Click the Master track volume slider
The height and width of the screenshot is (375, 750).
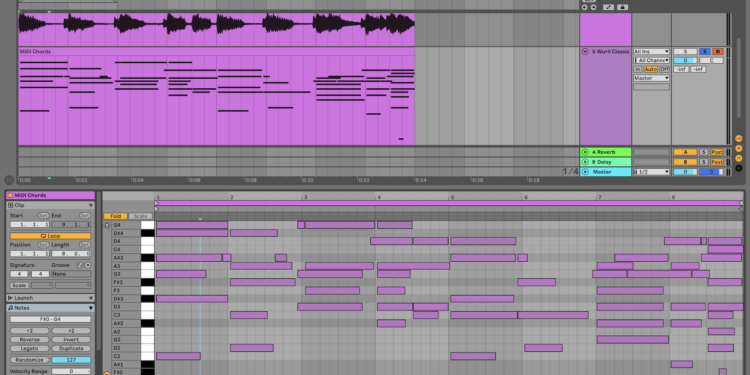pyautogui.click(x=685, y=172)
